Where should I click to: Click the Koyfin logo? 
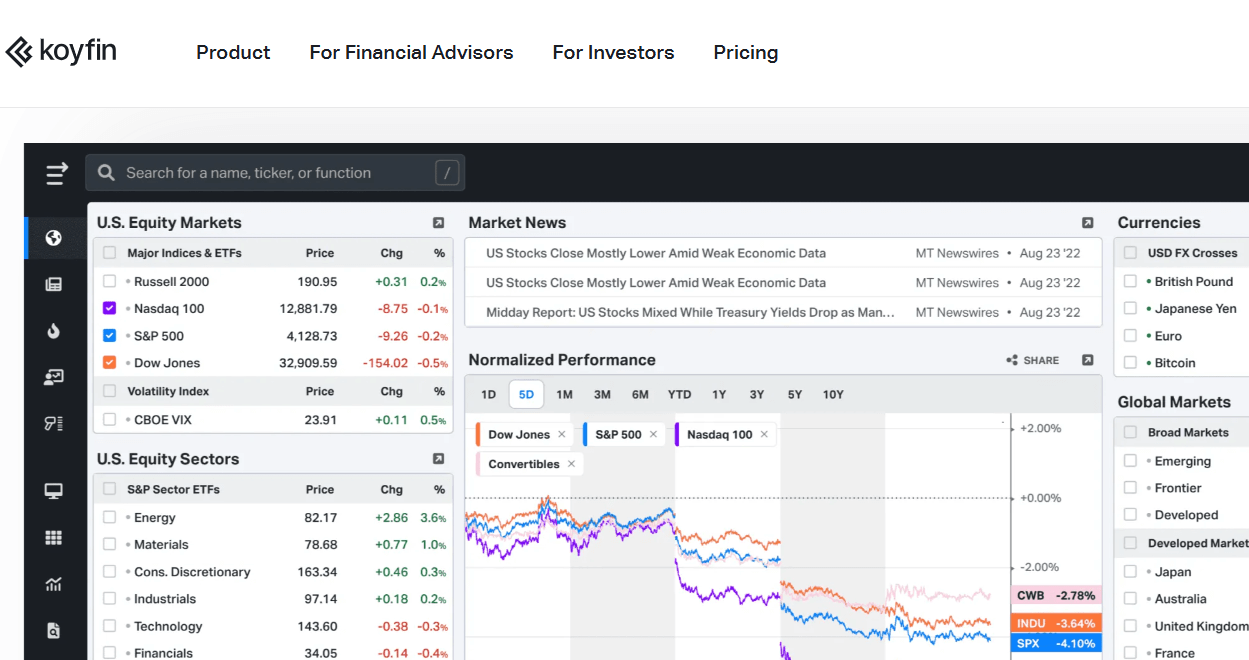click(x=61, y=51)
